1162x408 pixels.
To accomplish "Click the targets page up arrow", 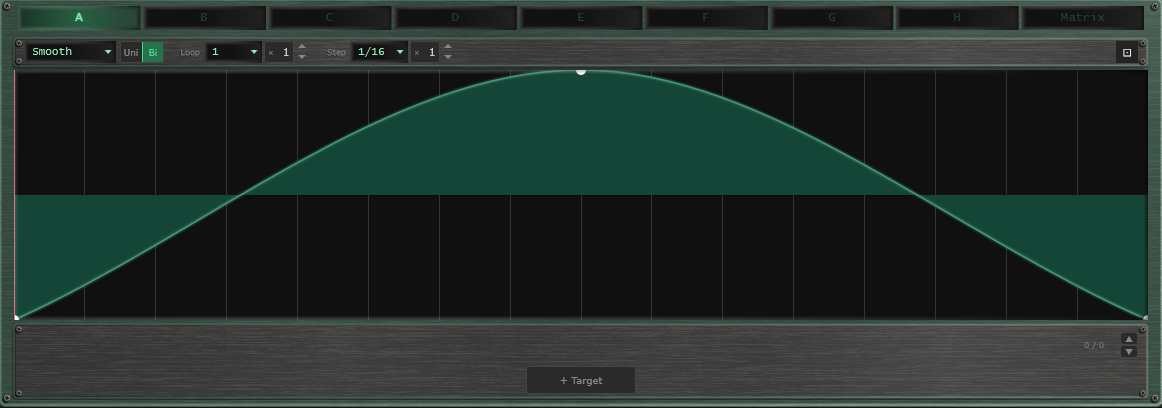I will pos(1129,339).
